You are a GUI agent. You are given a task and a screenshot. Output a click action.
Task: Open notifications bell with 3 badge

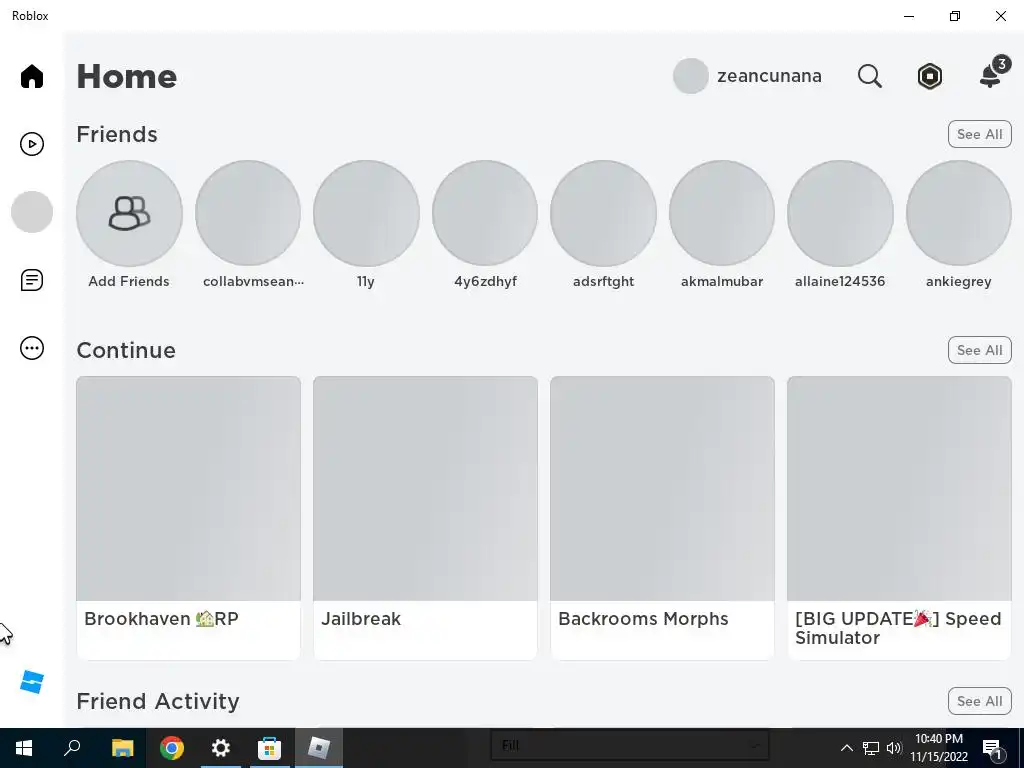click(993, 73)
